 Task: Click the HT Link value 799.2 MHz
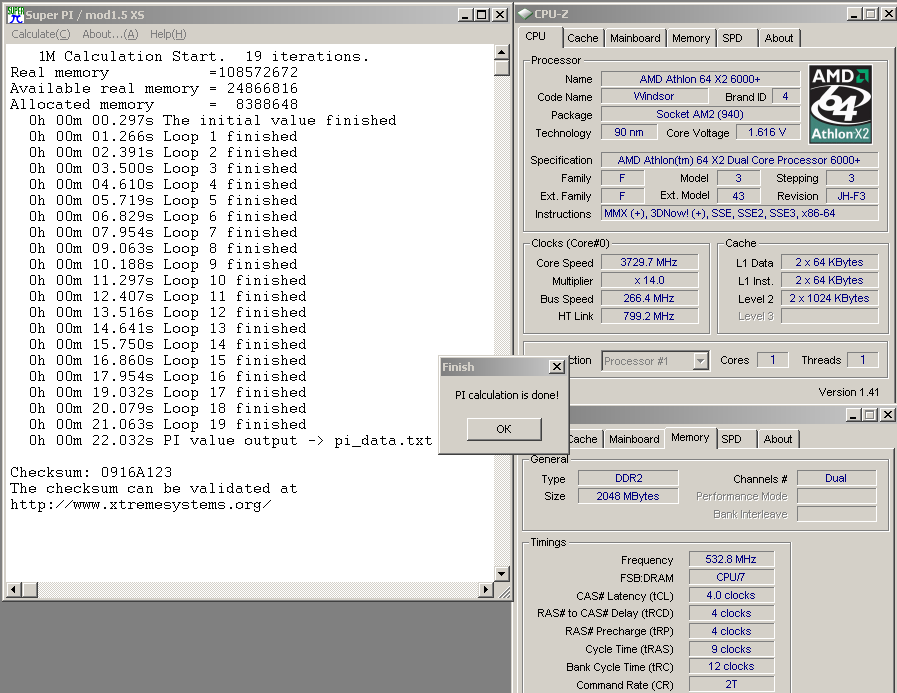(649, 316)
